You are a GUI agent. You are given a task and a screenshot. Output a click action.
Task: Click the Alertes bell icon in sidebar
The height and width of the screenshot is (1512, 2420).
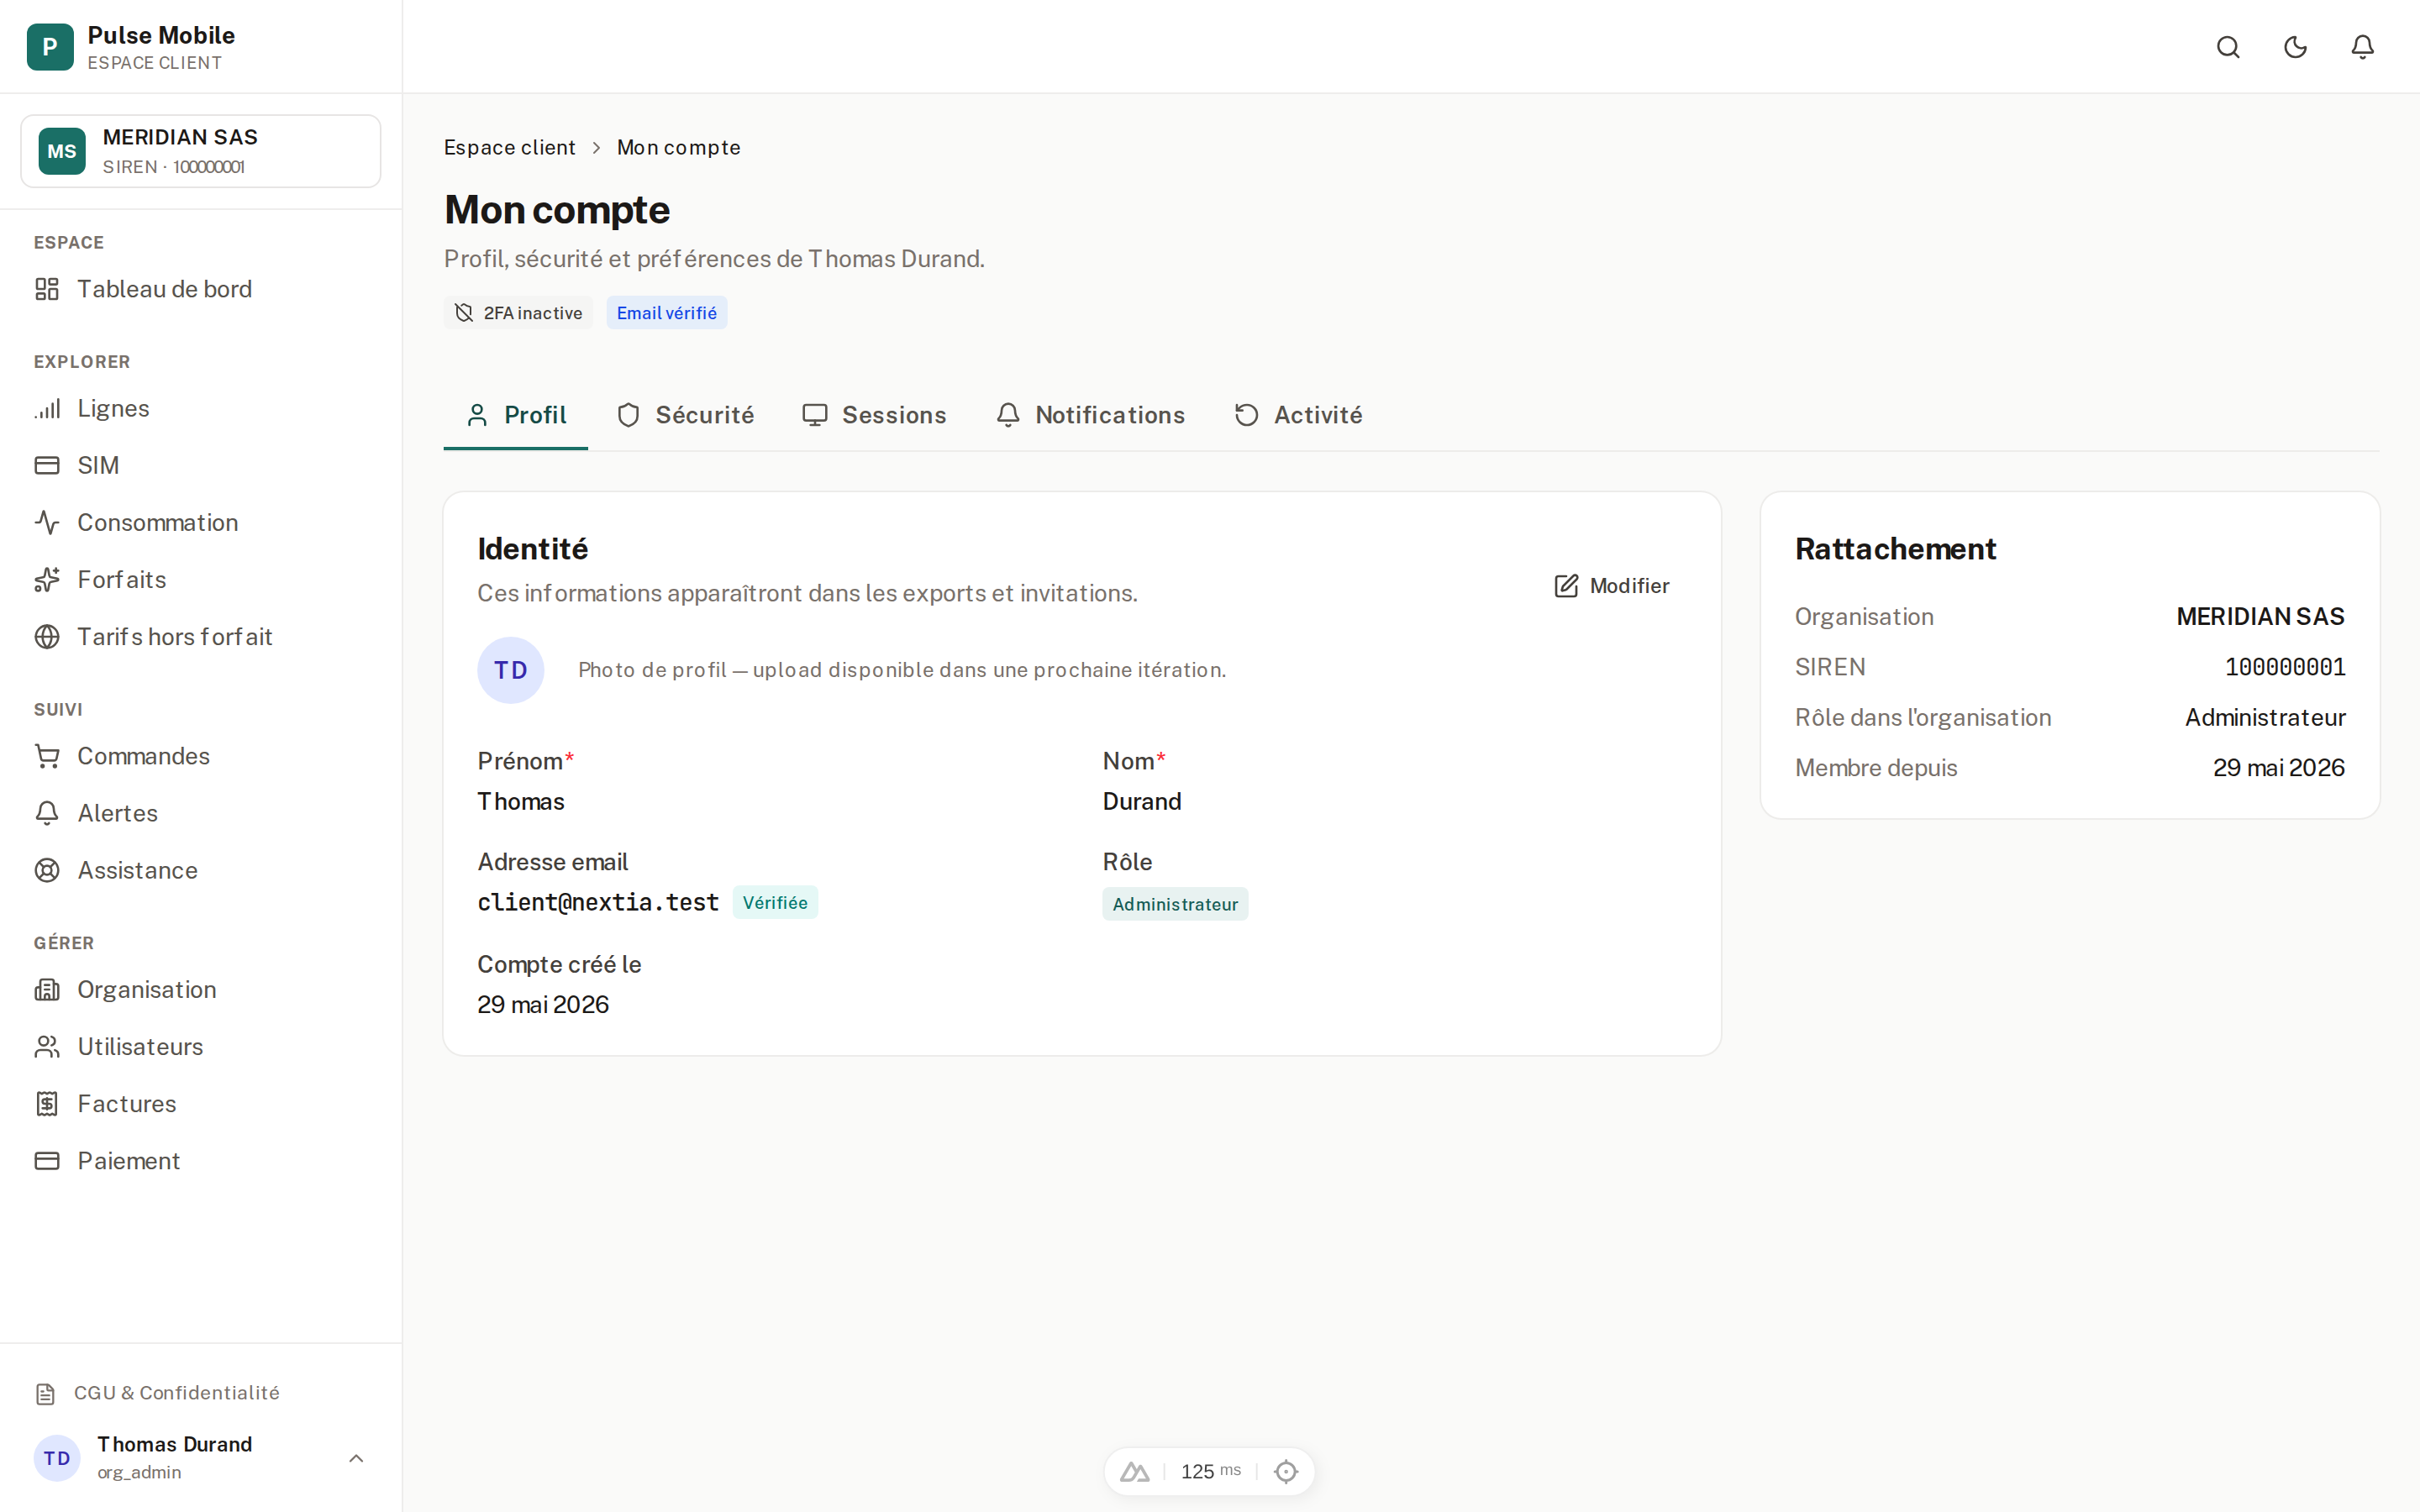pyautogui.click(x=47, y=813)
